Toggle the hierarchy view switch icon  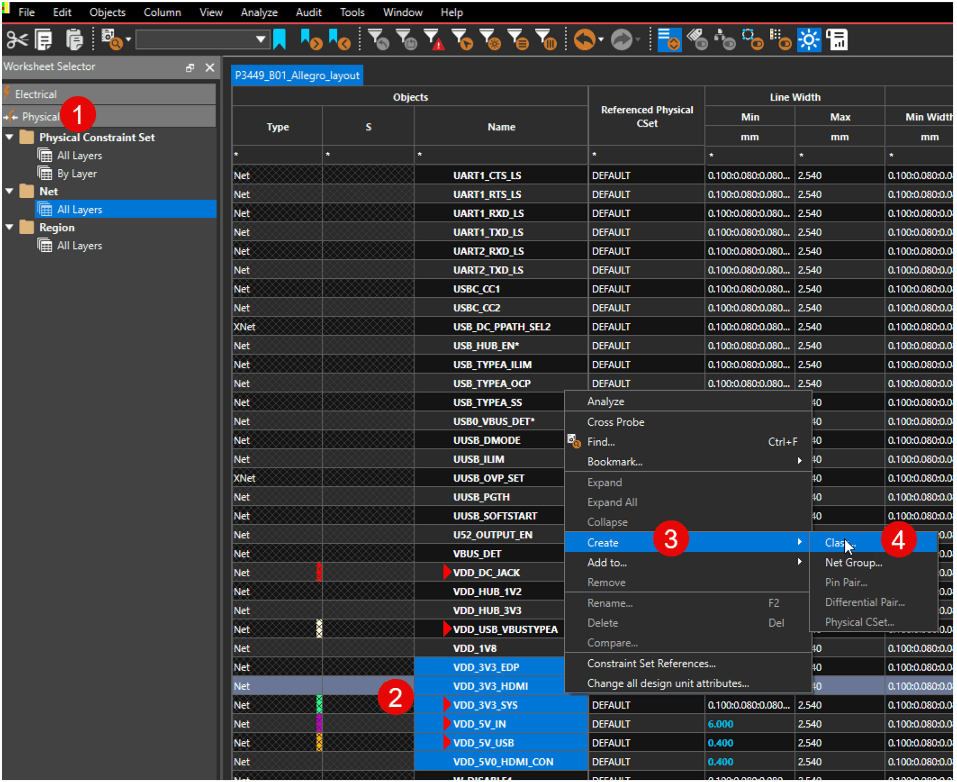[724, 40]
